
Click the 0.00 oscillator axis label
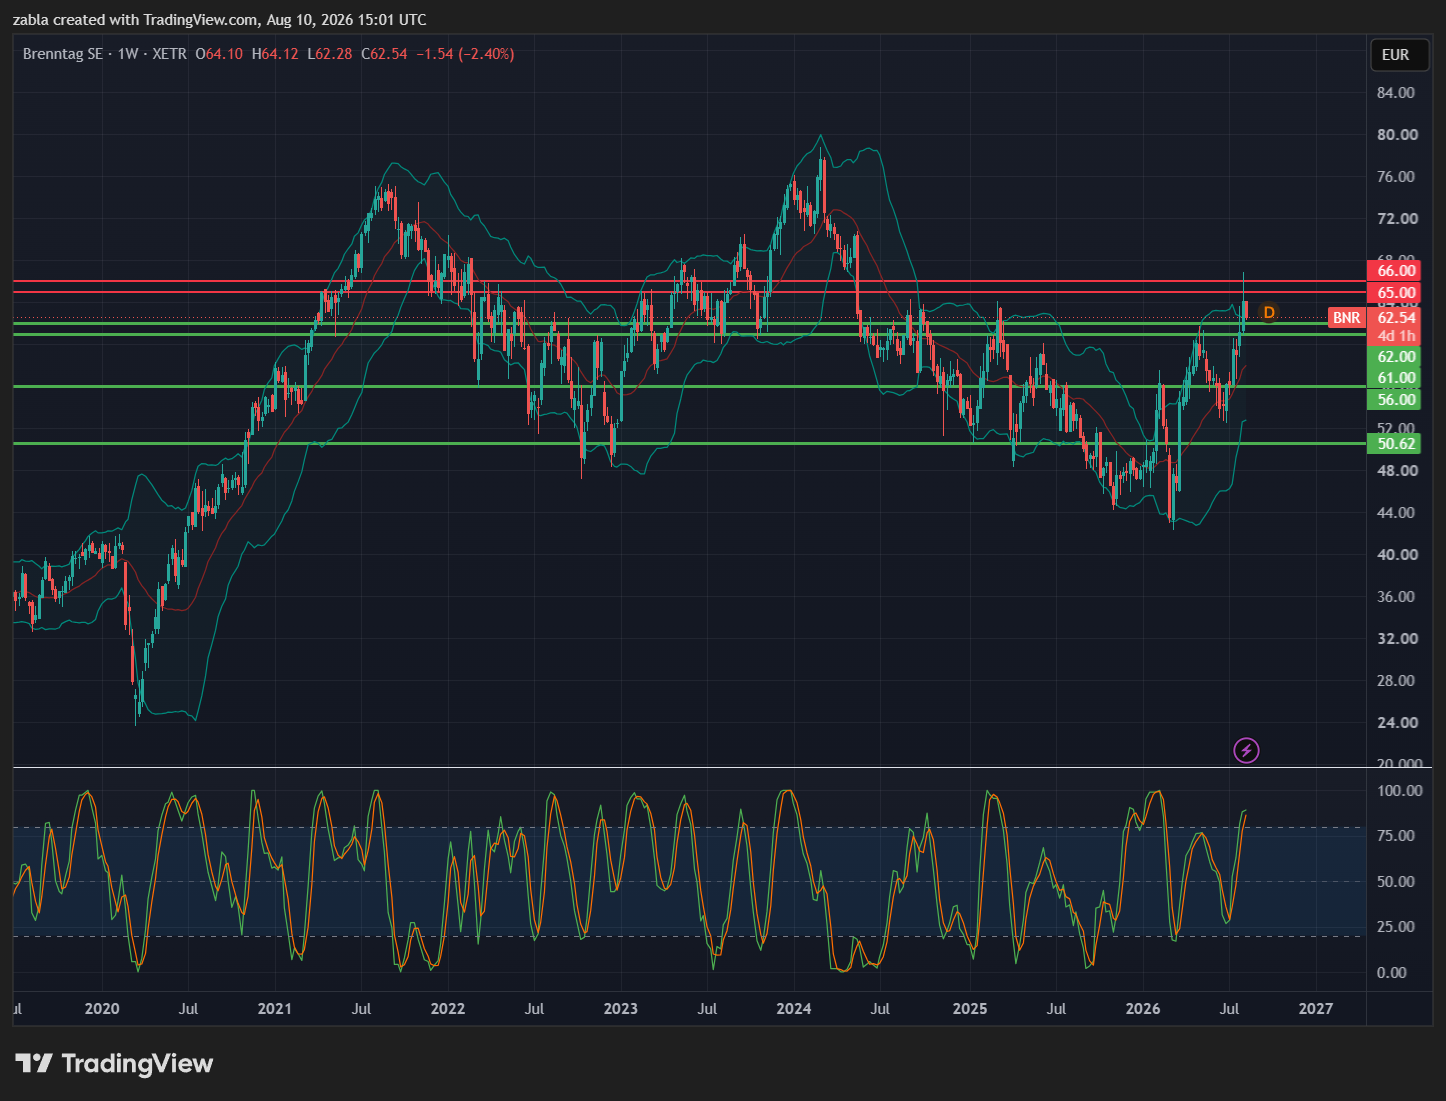(x=1391, y=973)
